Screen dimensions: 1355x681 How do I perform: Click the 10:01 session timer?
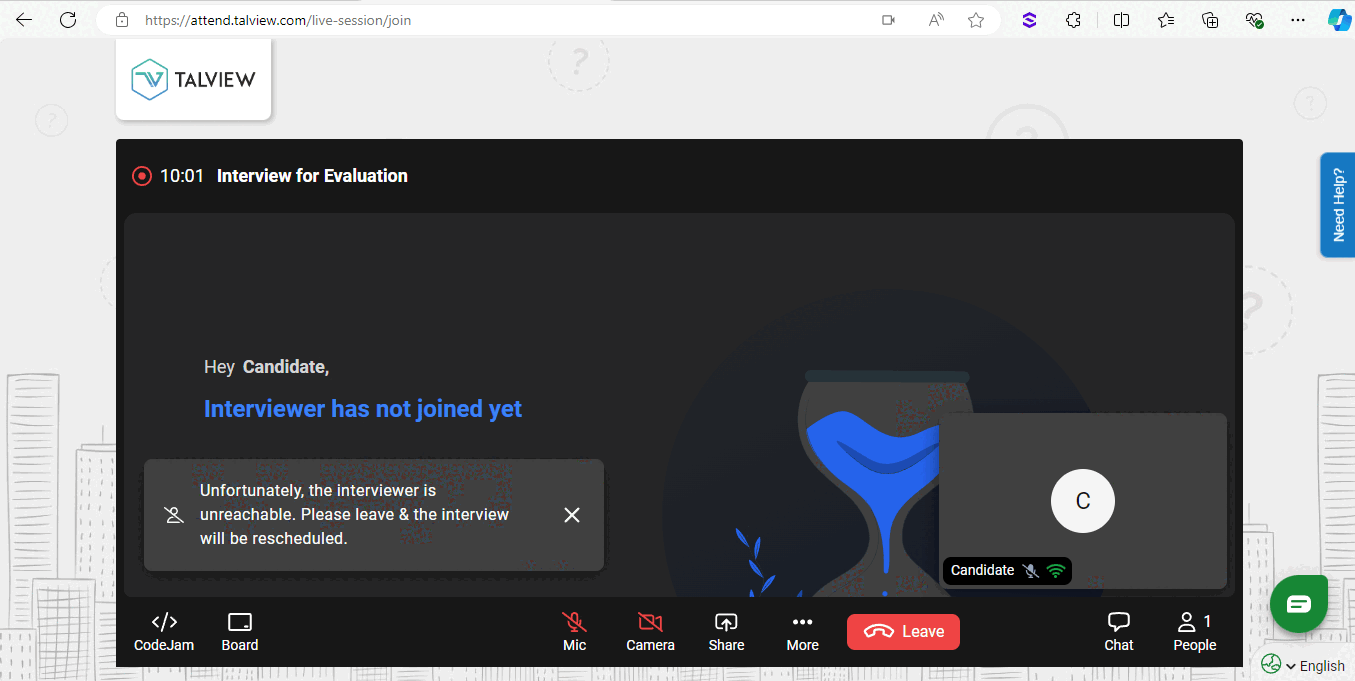click(182, 176)
